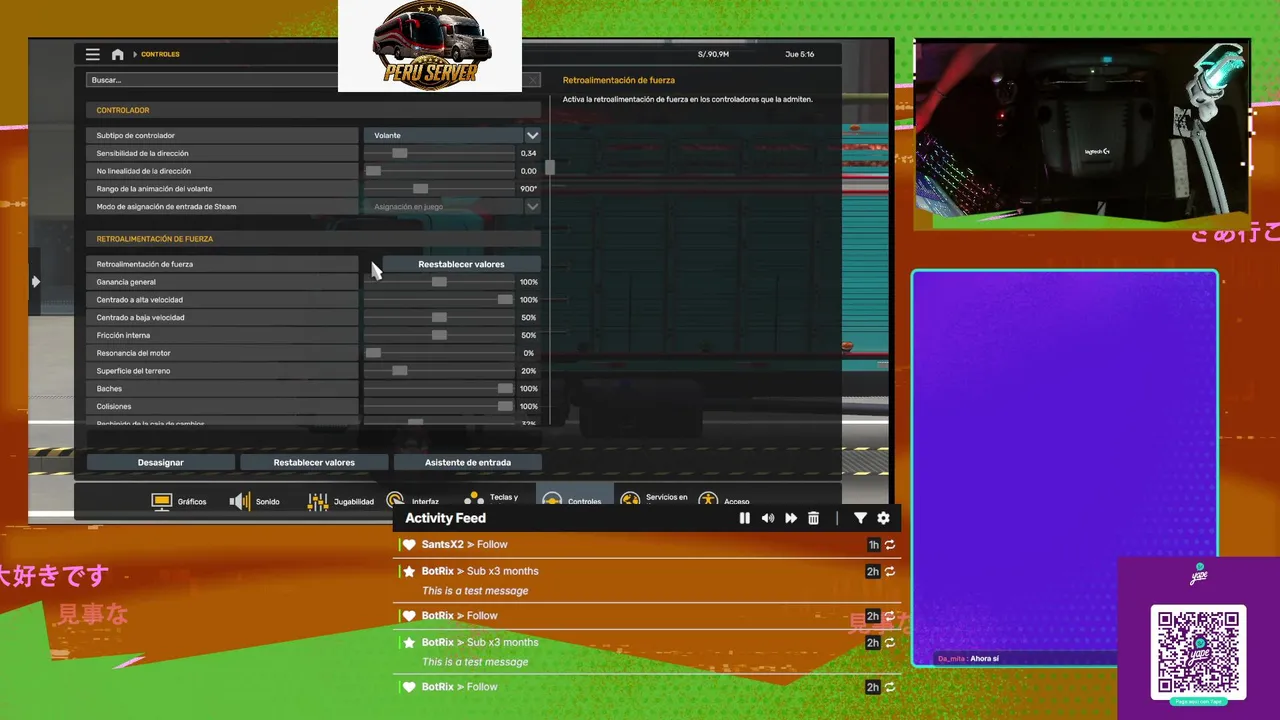Open the Gráficos settings tab

pos(179,501)
